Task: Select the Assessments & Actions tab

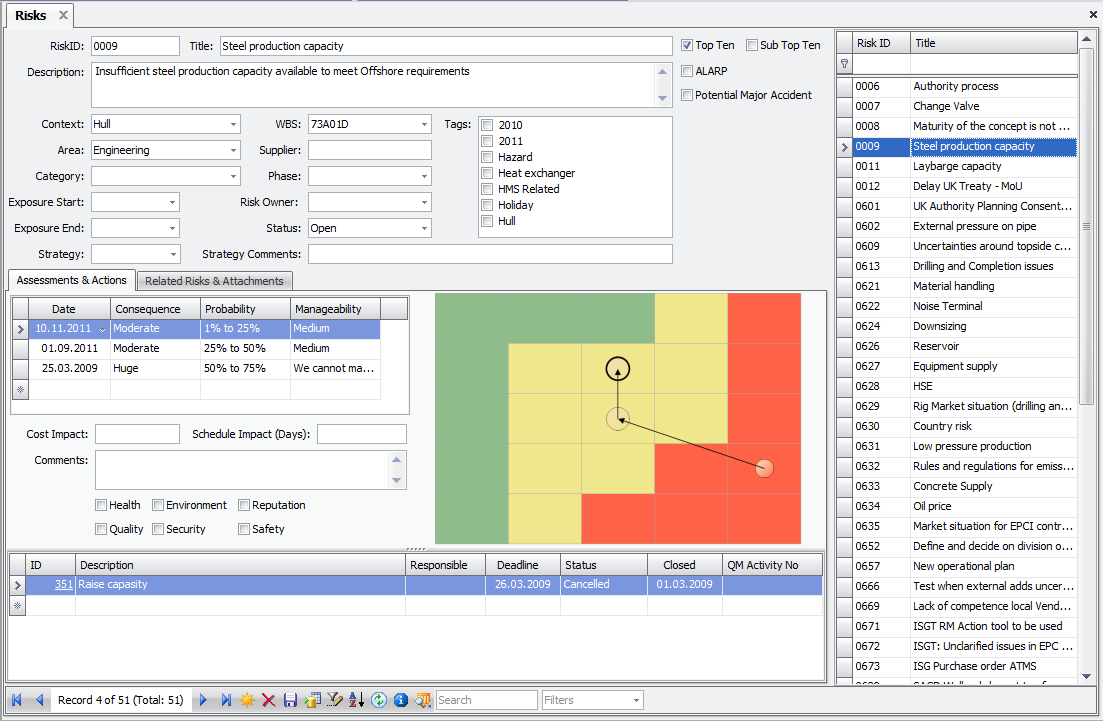Action: [70, 281]
